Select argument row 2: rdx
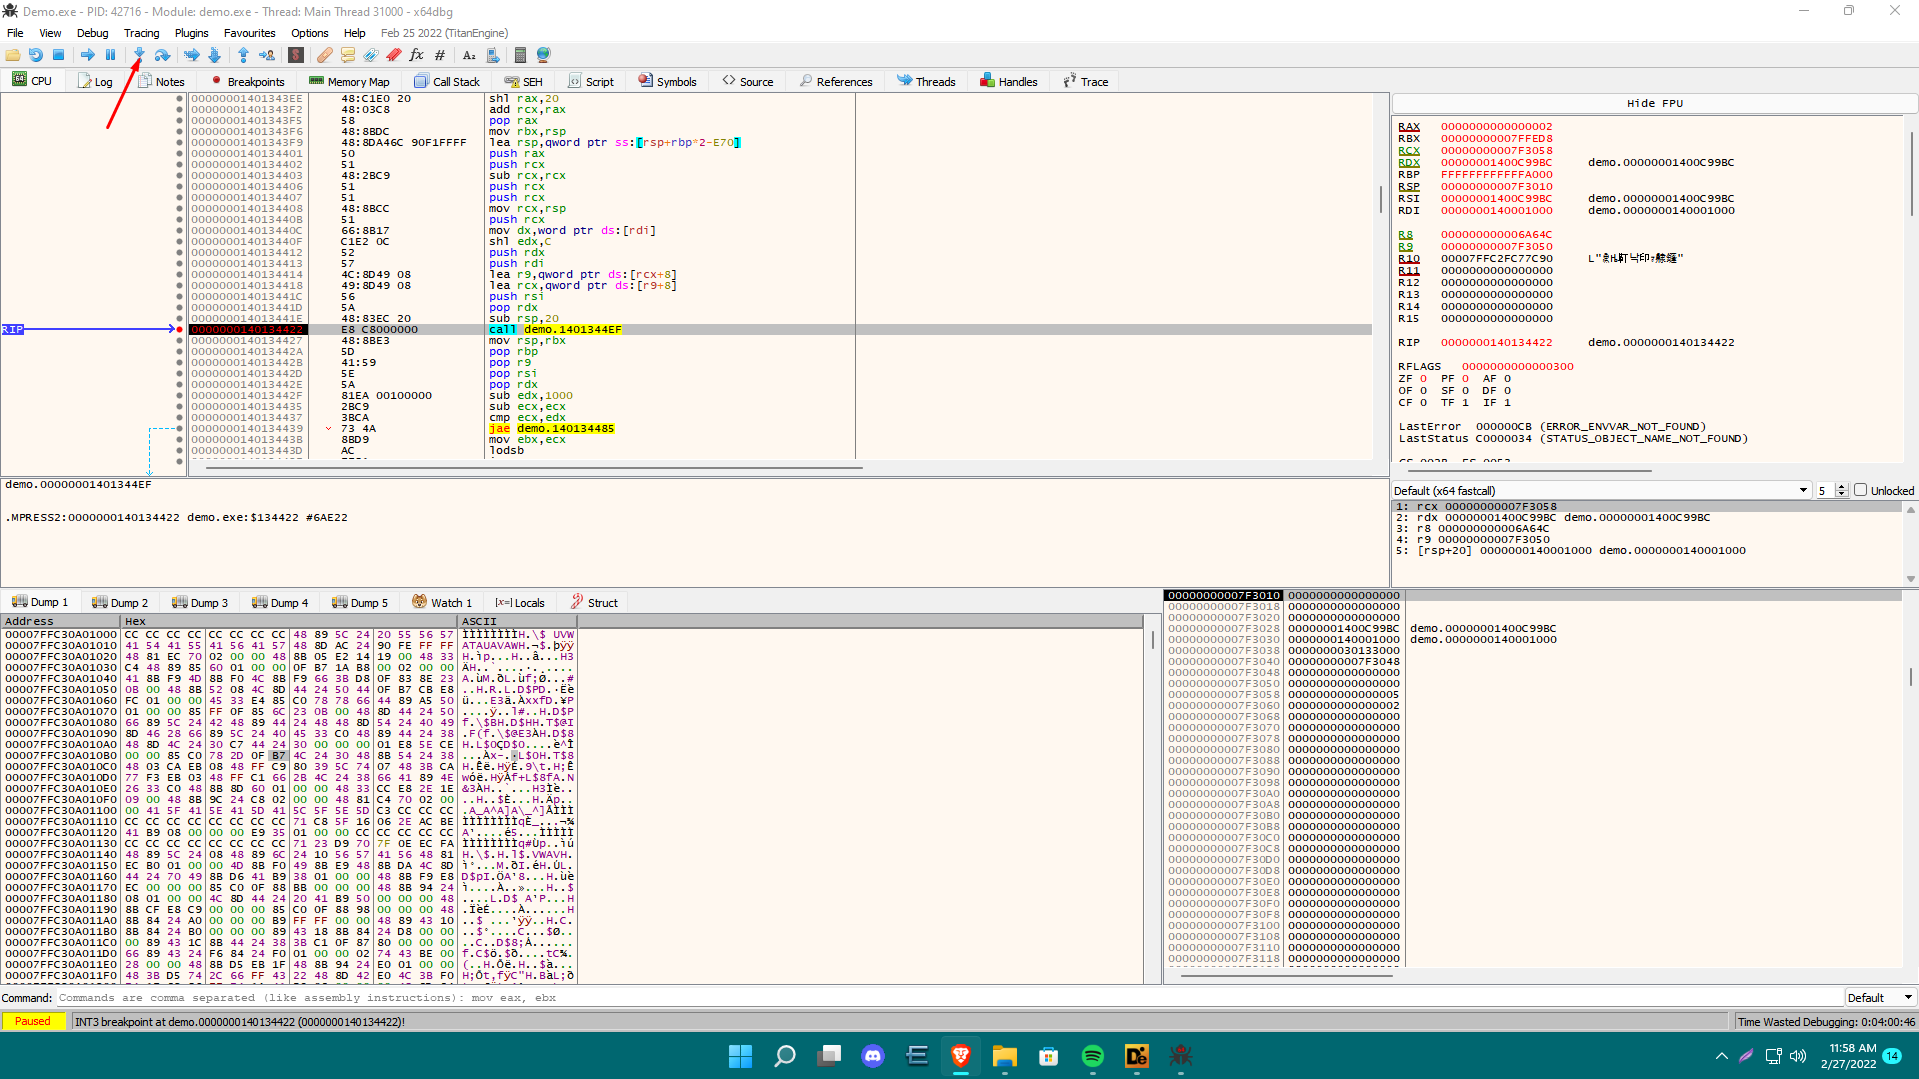Image resolution: width=1919 pixels, height=1079 pixels. tap(1647, 518)
